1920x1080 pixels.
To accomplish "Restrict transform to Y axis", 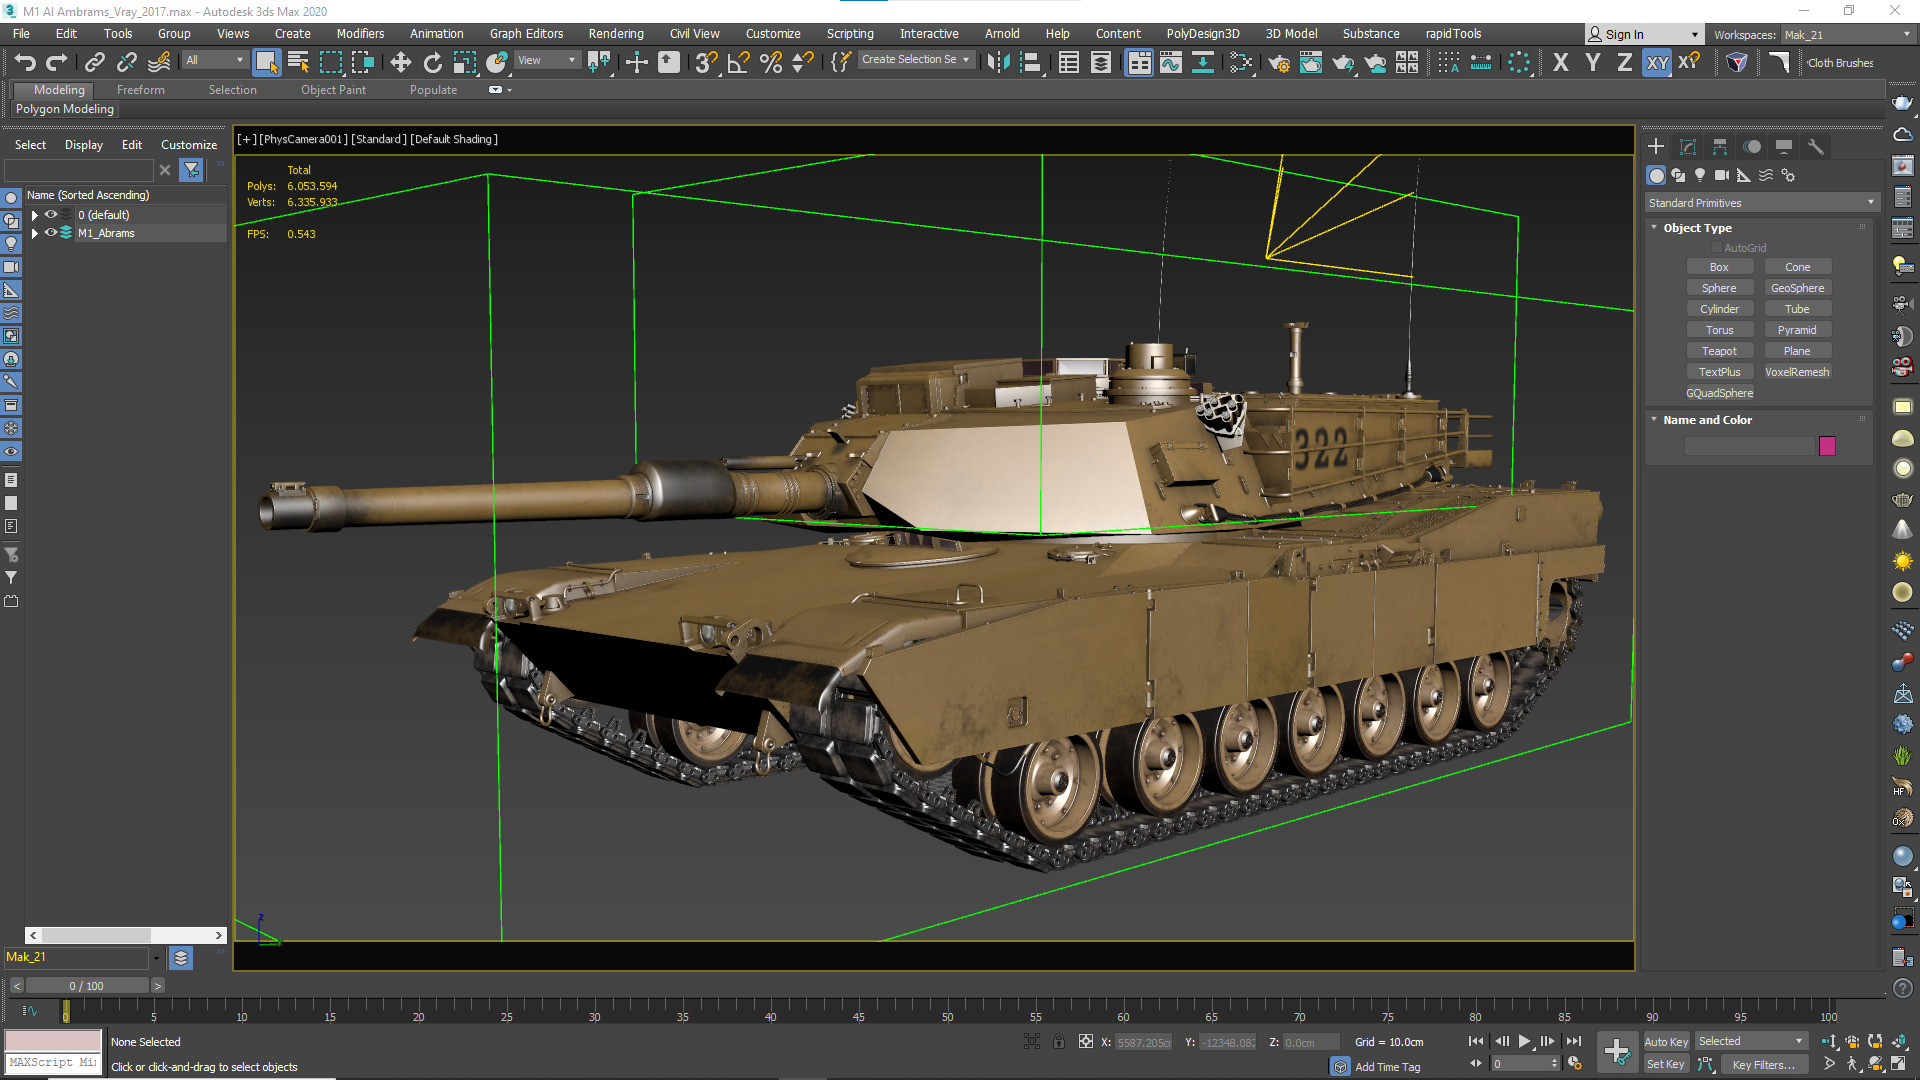I will coord(1593,62).
